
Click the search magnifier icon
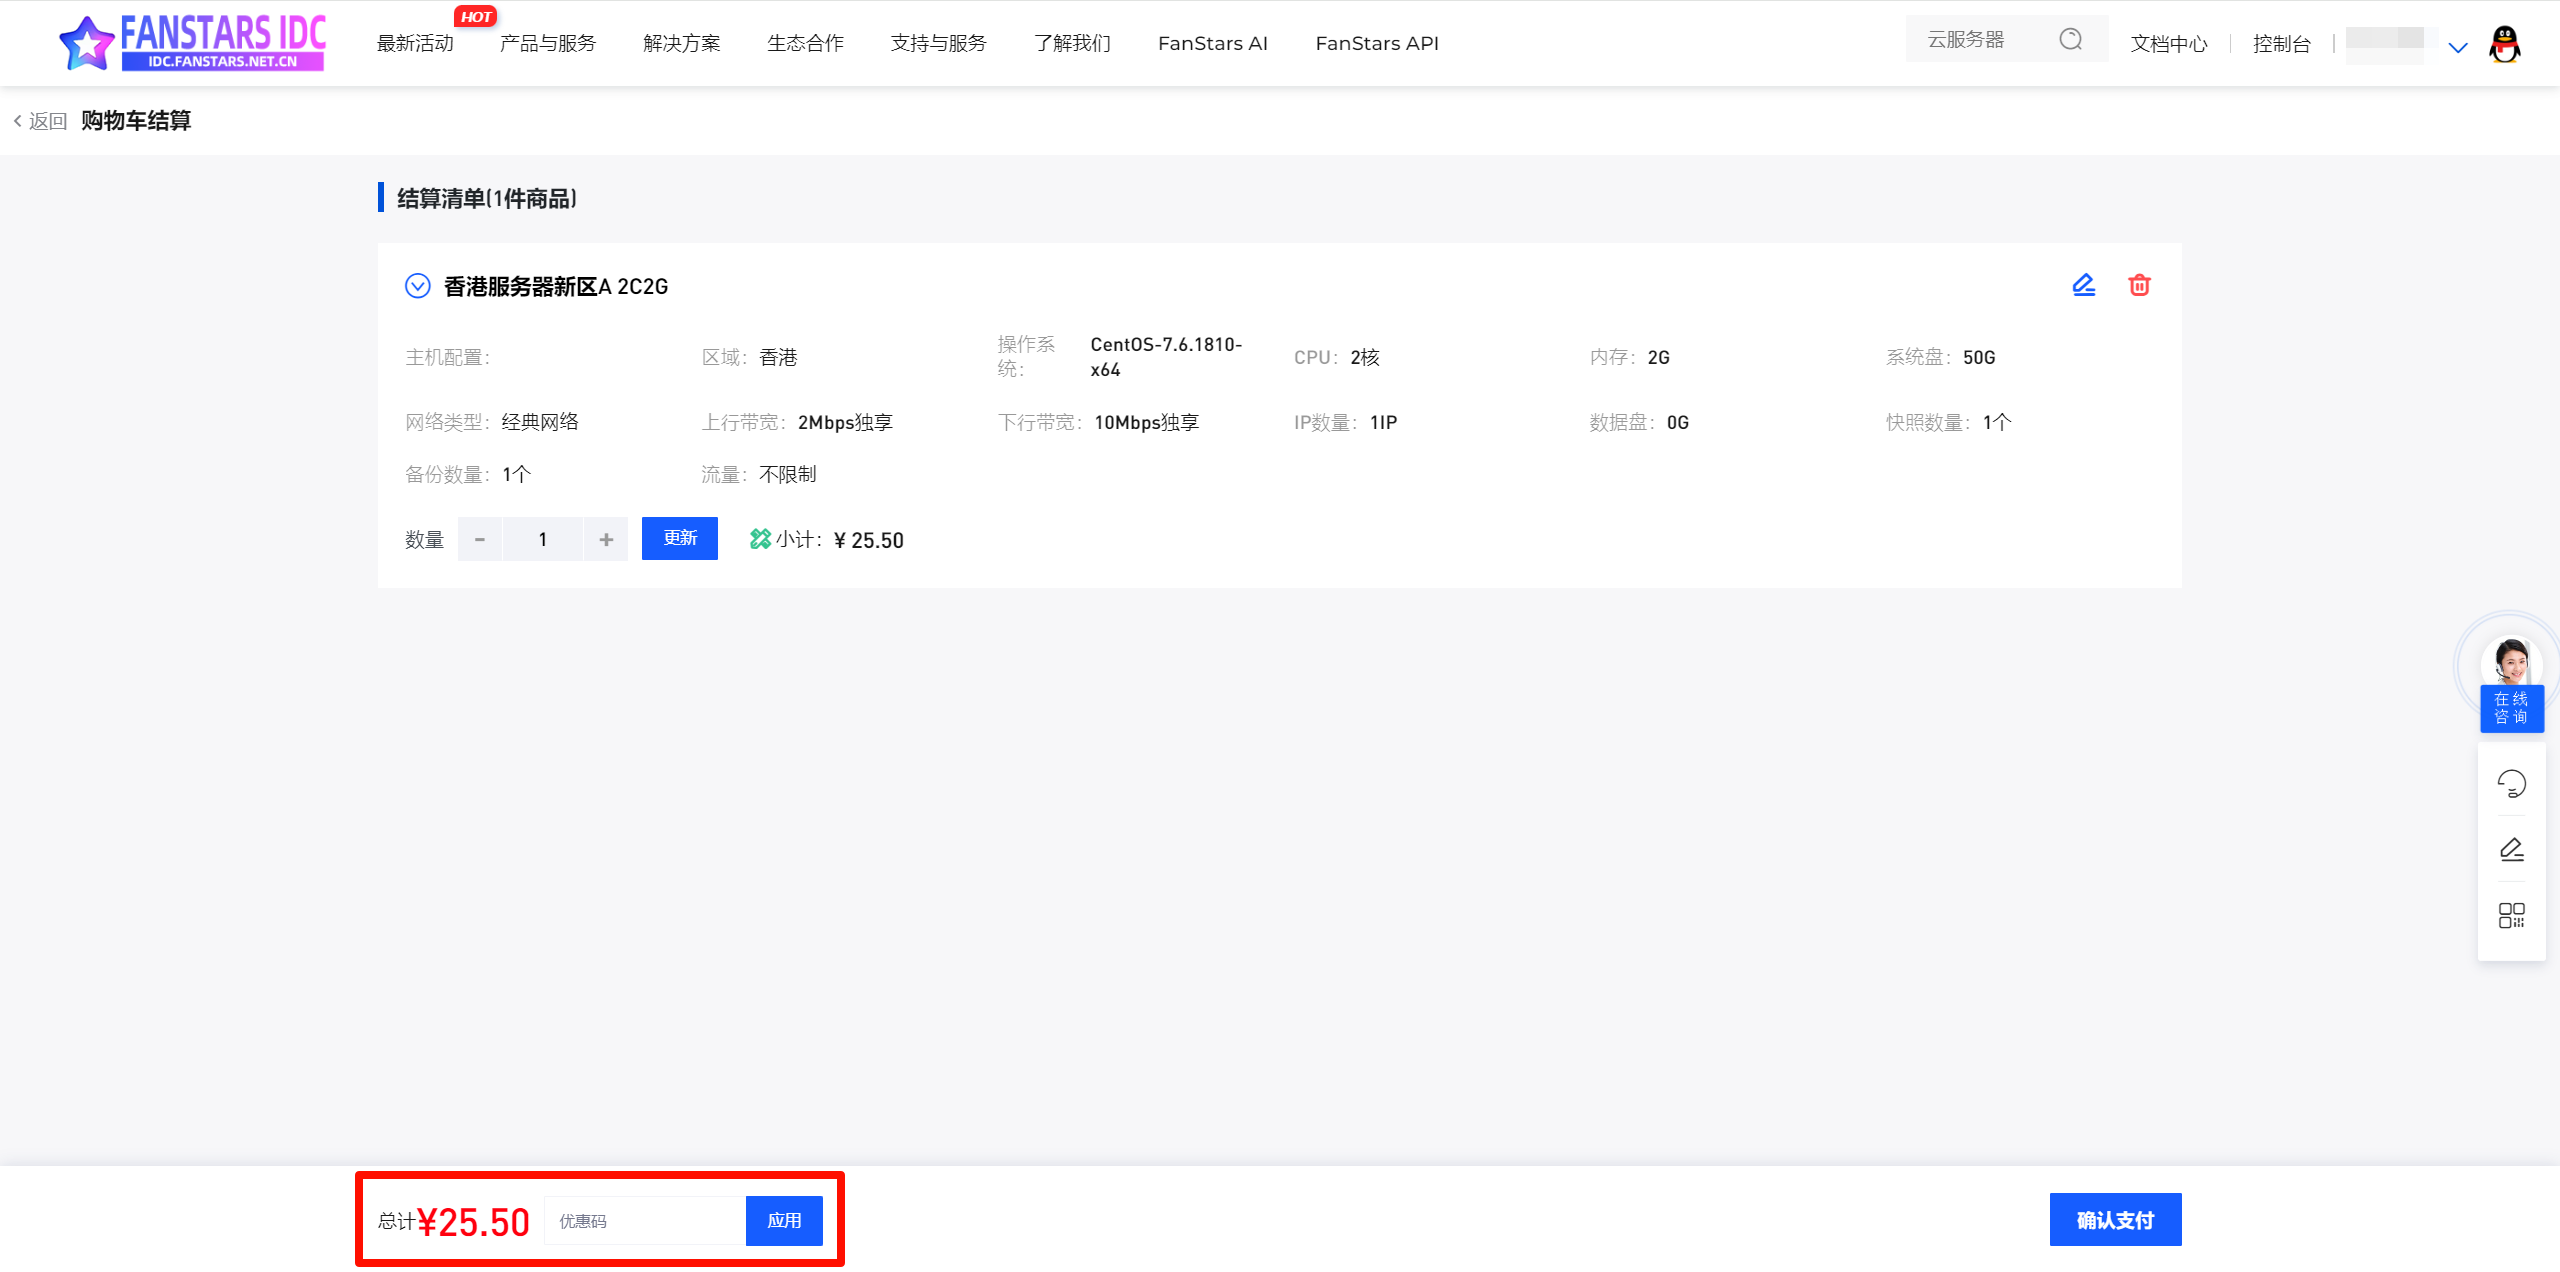[x=2070, y=40]
